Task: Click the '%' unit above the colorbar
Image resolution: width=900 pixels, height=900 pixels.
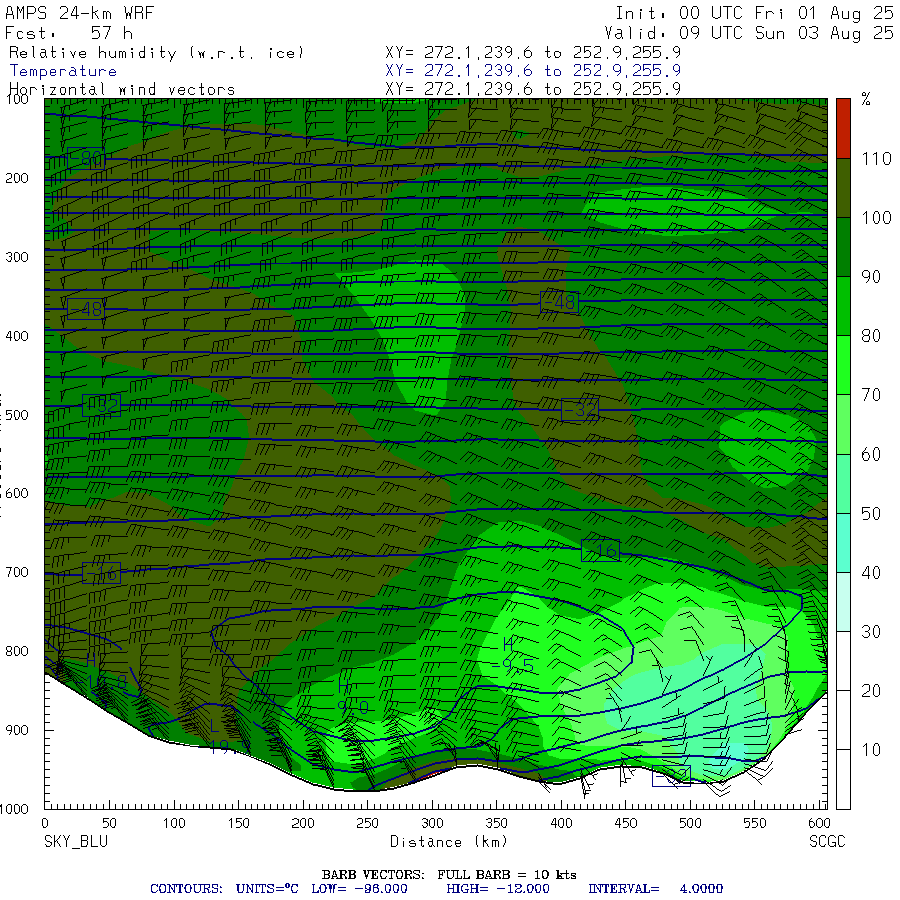Action: [x=866, y=99]
